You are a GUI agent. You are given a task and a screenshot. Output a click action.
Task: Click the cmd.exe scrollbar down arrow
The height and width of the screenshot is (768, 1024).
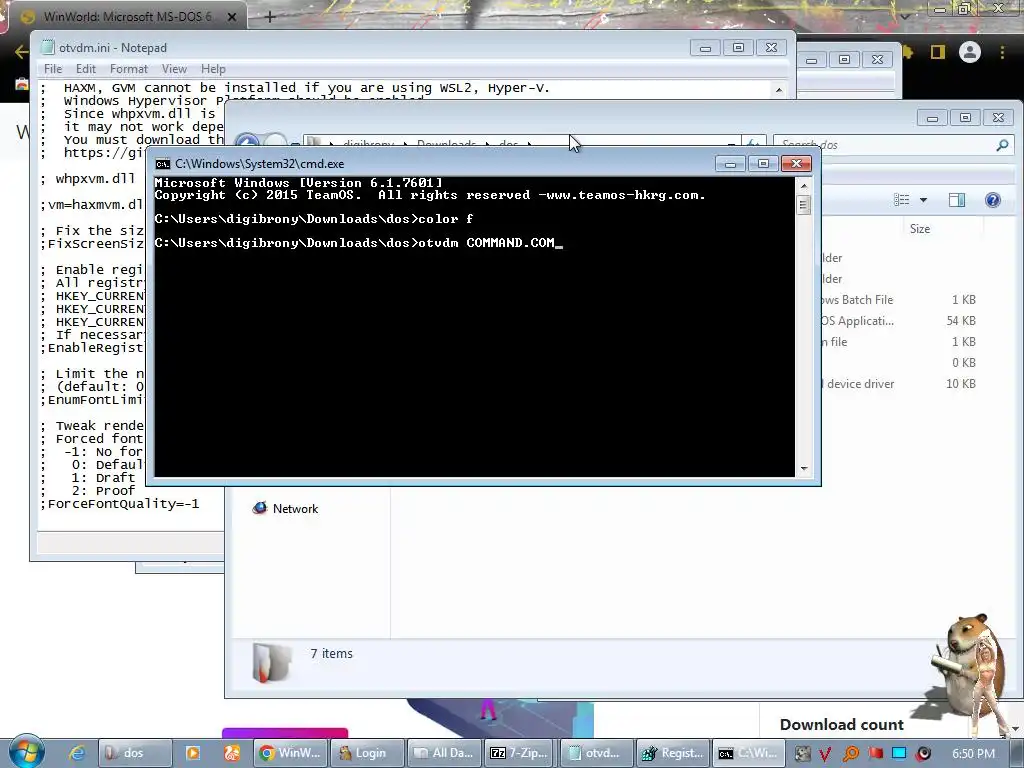click(804, 468)
